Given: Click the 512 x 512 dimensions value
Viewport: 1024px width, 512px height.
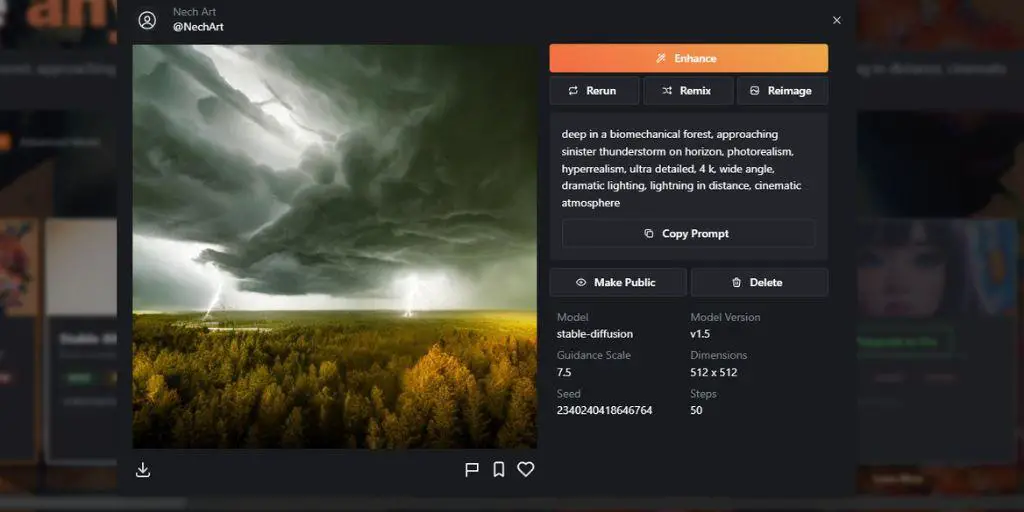Looking at the screenshot, I should pos(714,372).
